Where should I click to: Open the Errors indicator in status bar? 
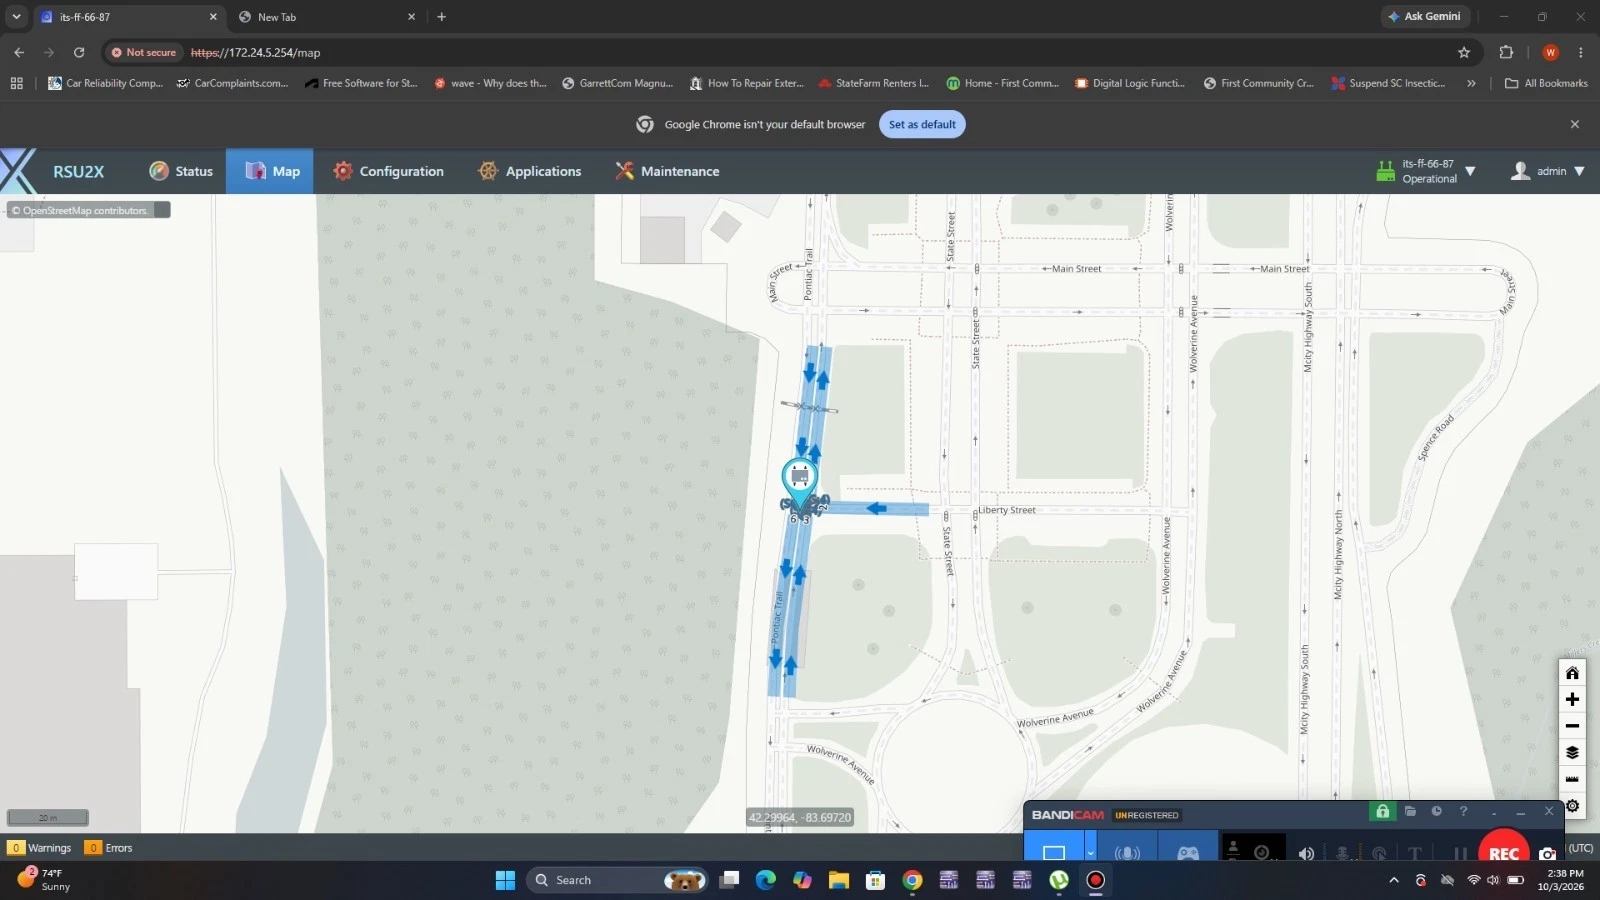click(x=108, y=848)
